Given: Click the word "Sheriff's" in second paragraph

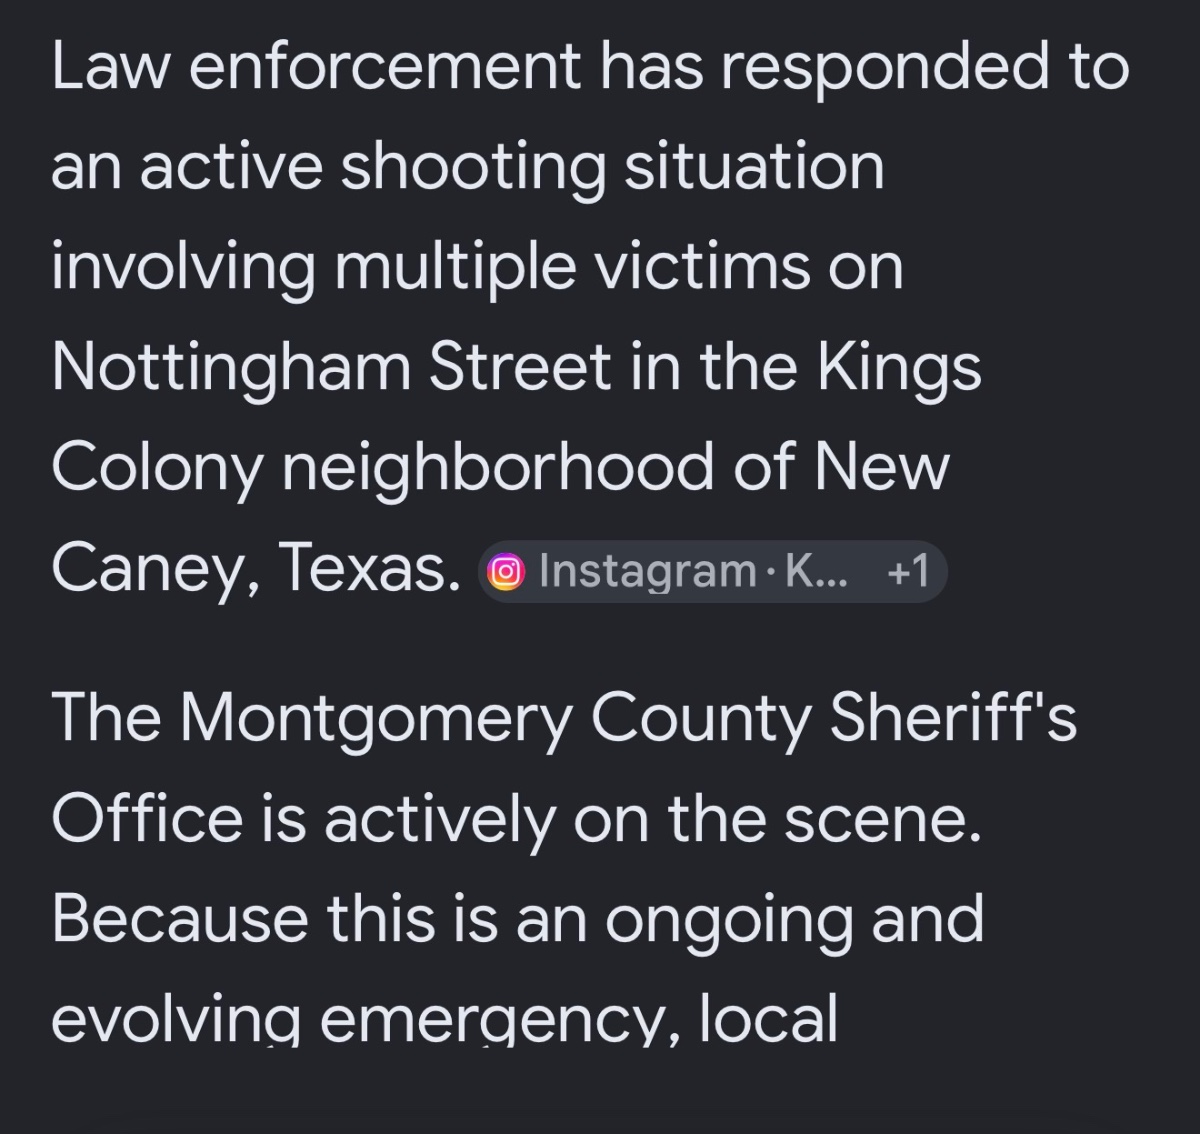Looking at the screenshot, I should (954, 718).
